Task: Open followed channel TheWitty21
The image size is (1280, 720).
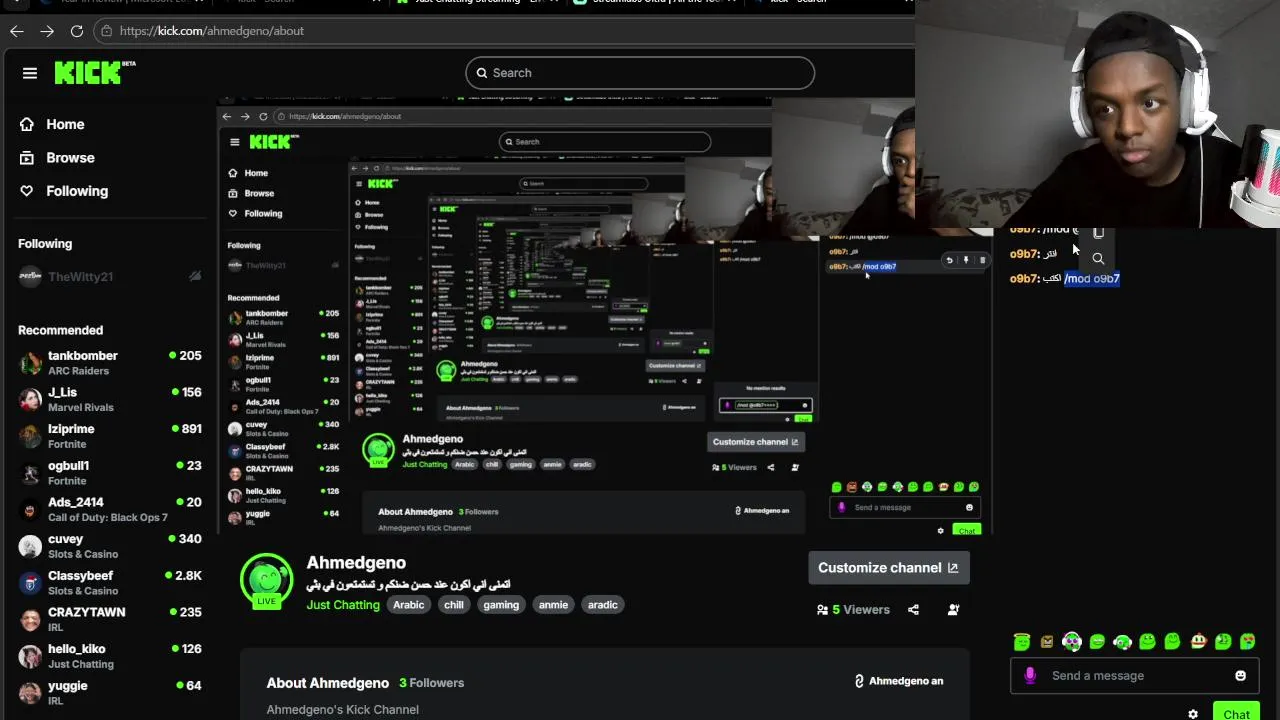Action: pyautogui.click(x=109, y=277)
